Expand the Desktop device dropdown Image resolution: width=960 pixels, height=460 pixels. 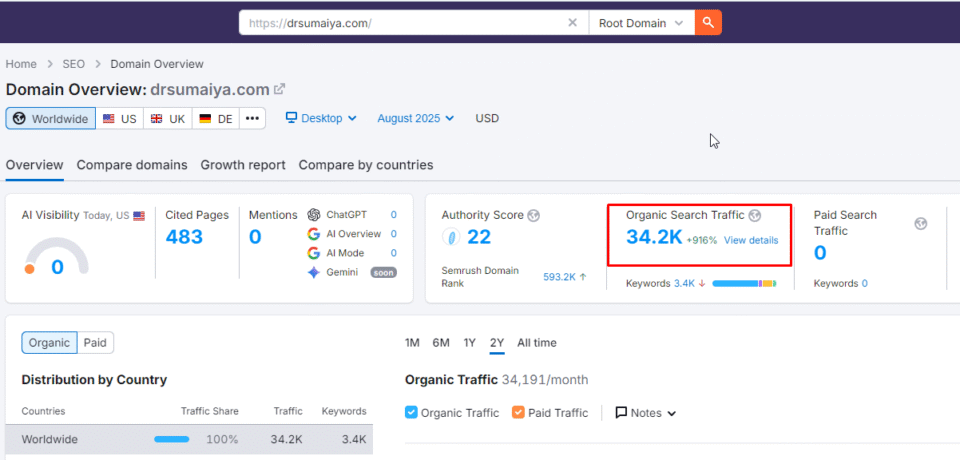[x=321, y=118]
